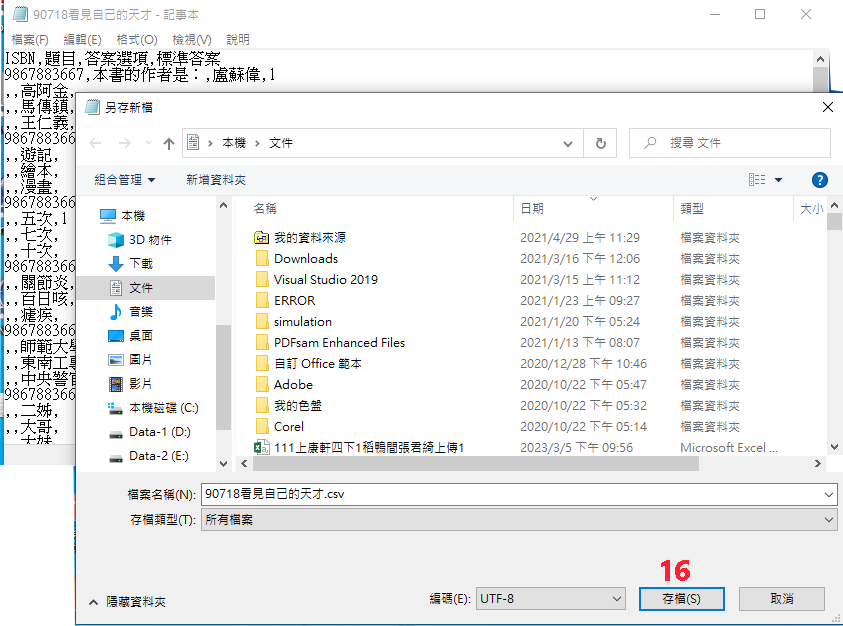Select the ERROR folder
843x626 pixels.
coord(284,301)
